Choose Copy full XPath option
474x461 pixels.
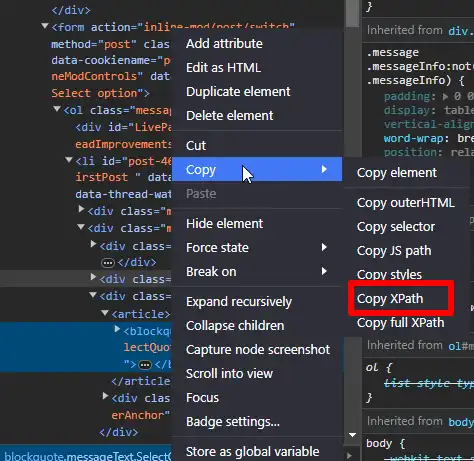click(x=400, y=323)
